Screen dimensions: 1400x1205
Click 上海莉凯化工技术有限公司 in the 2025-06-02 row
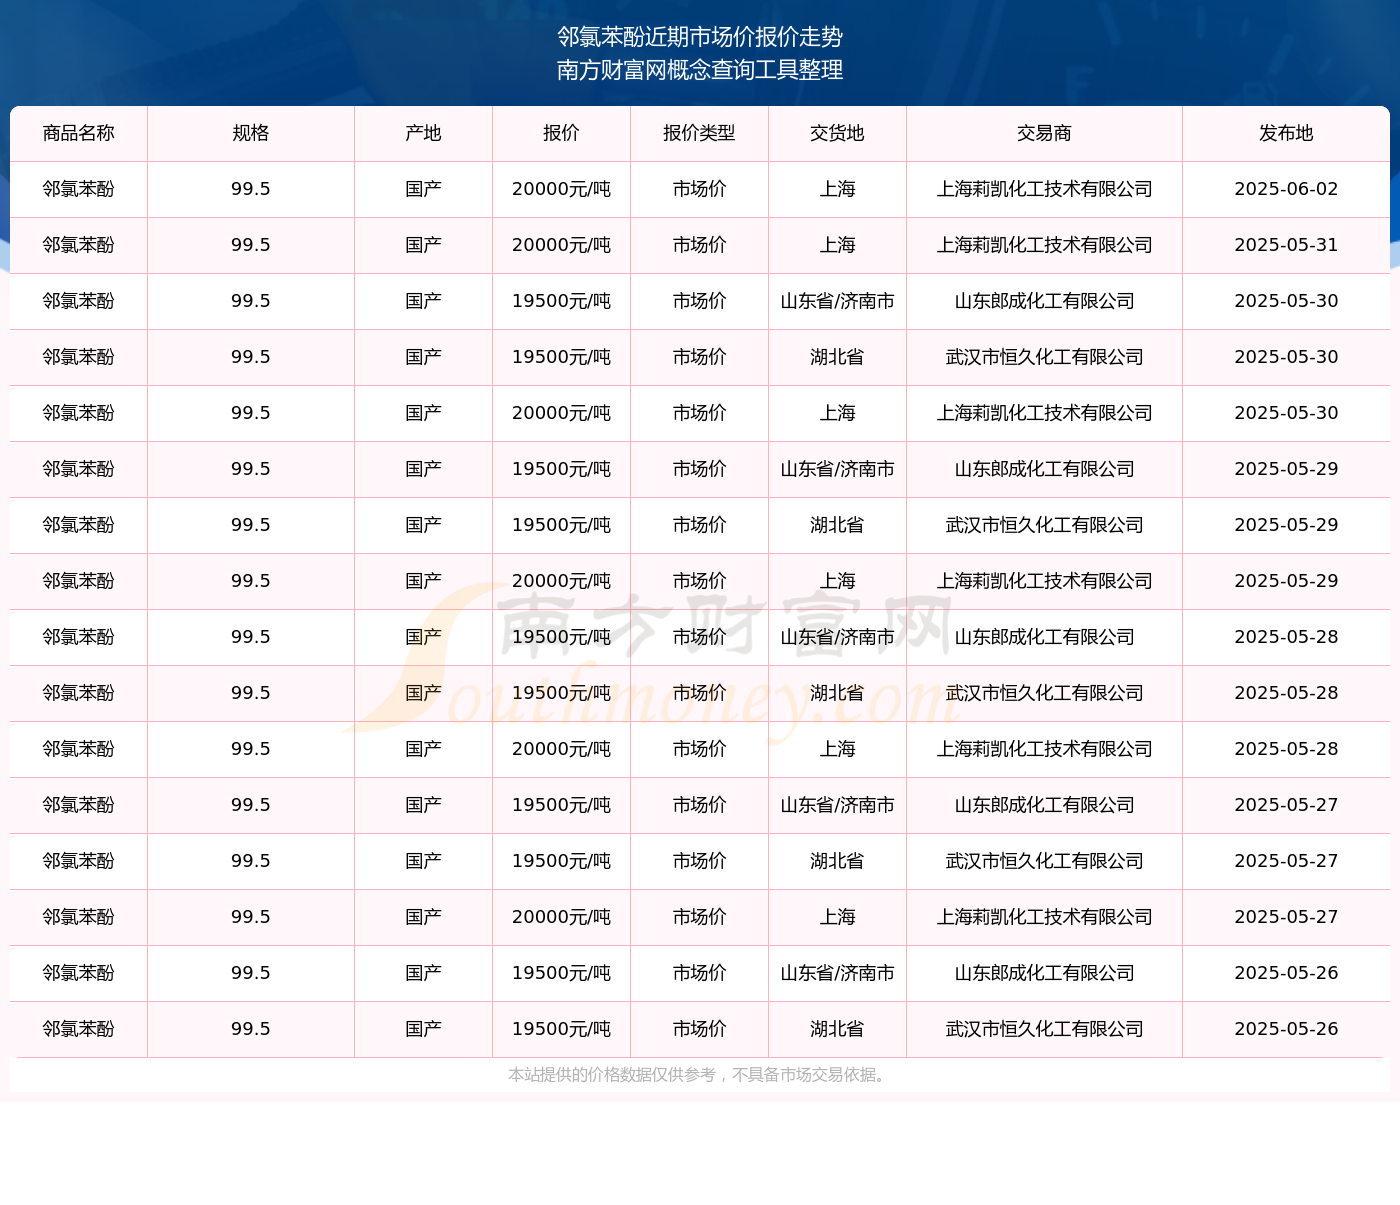(x=1045, y=189)
